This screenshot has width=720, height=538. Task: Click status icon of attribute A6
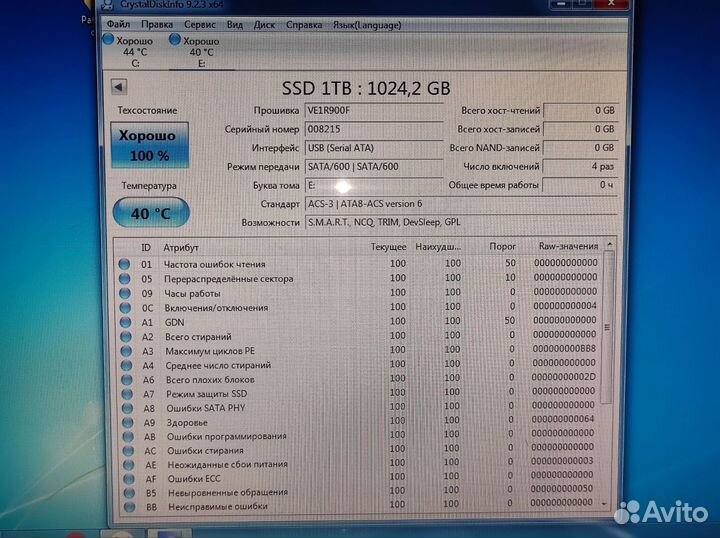click(x=127, y=380)
